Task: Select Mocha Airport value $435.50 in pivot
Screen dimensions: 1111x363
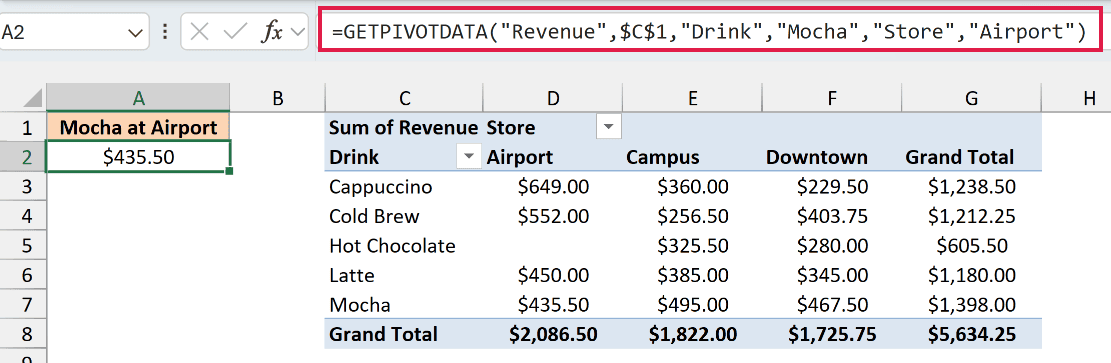Action: pos(553,304)
